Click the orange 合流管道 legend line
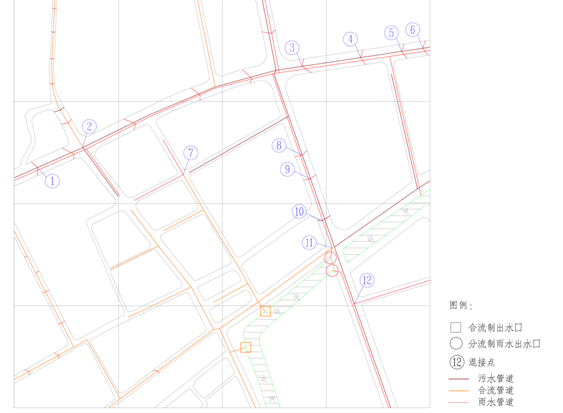Screen dimensions: 563x413 pos(459,390)
